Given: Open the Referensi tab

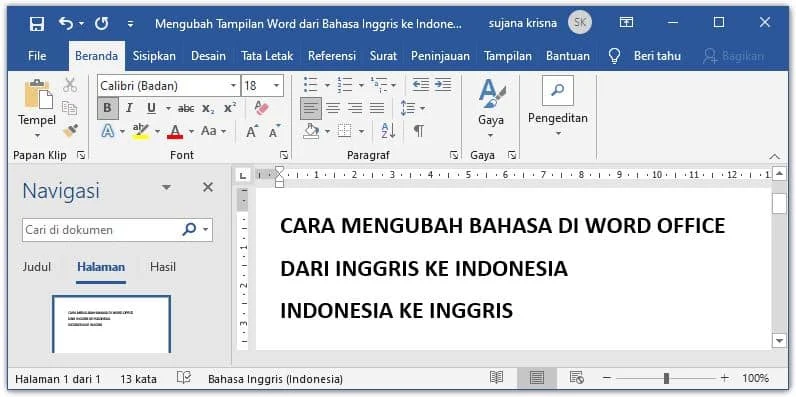Looking at the screenshot, I should (x=332, y=56).
